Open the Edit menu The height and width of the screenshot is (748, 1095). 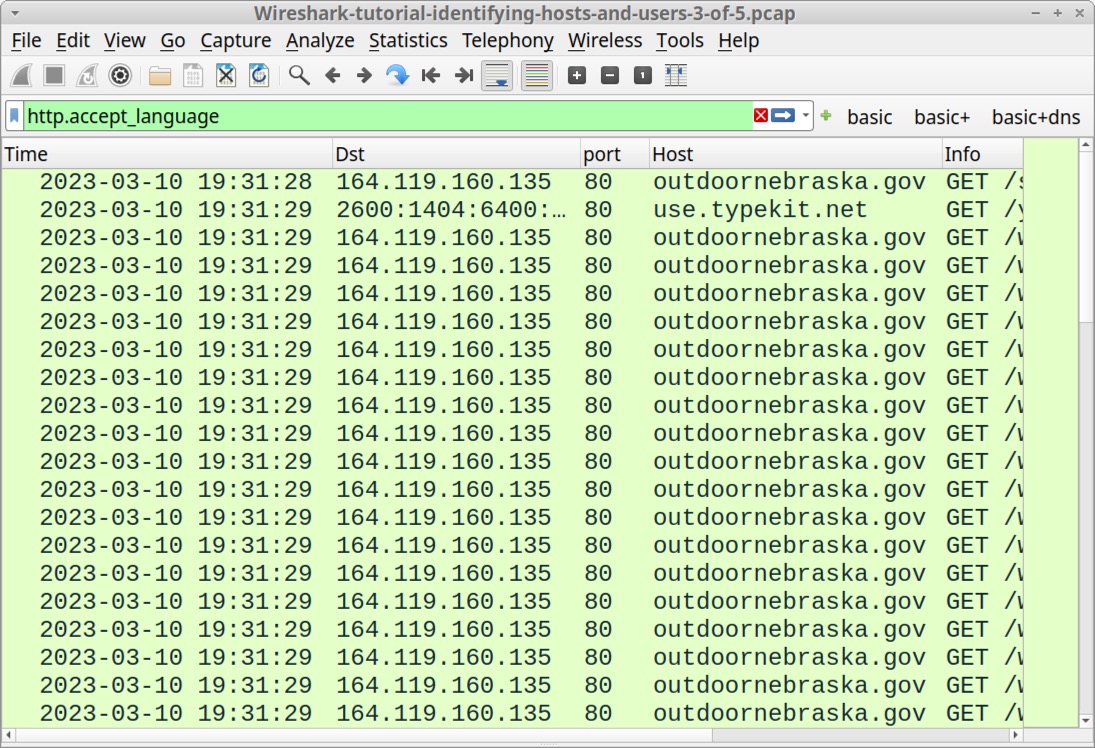73,41
